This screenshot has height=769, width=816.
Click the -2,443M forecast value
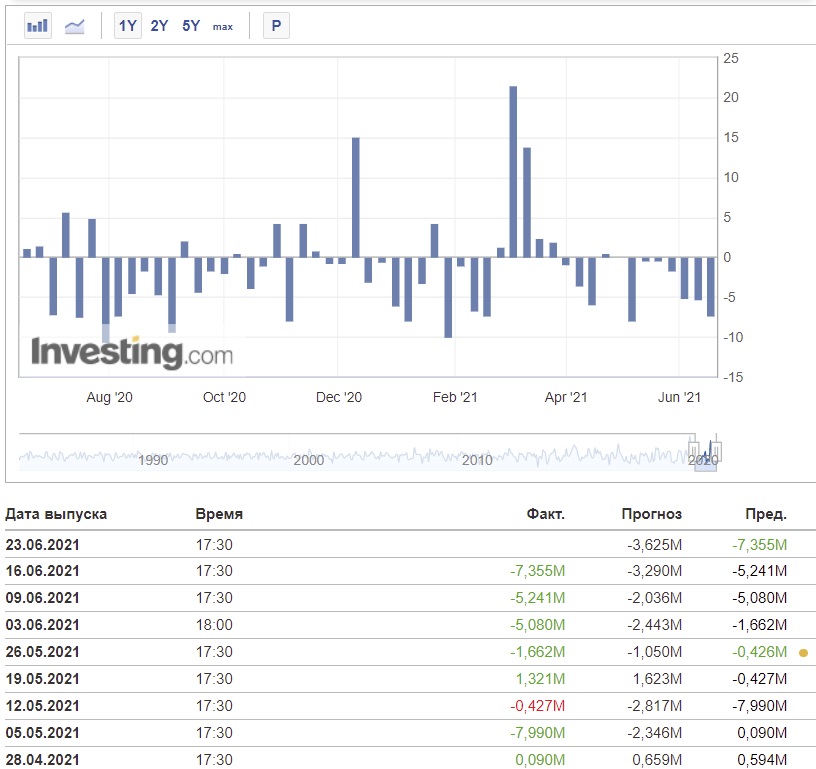tap(654, 625)
